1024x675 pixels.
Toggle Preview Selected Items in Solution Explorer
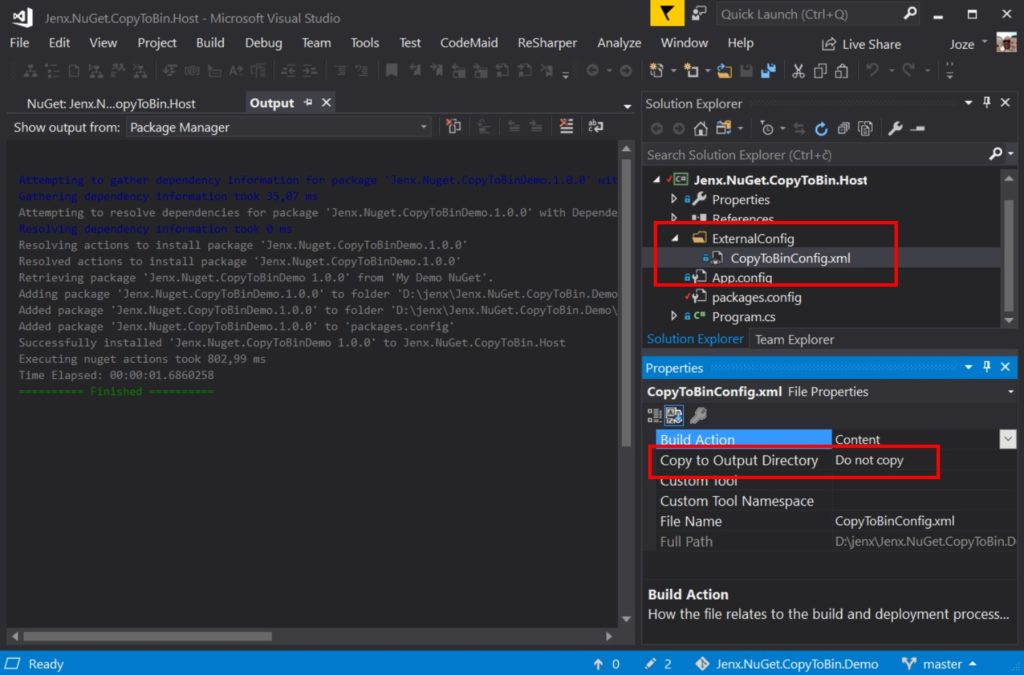pyautogui.click(x=918, y=129)
